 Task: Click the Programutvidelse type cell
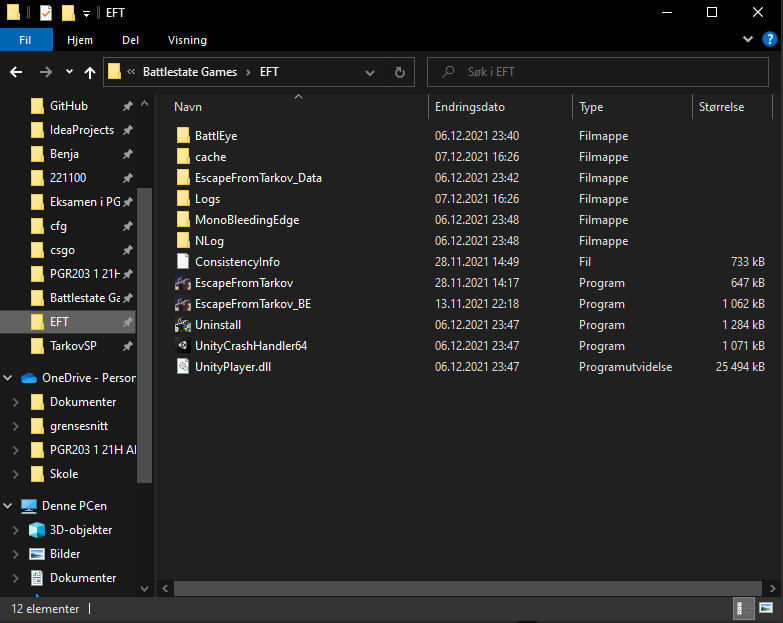(x=625, y=367)
